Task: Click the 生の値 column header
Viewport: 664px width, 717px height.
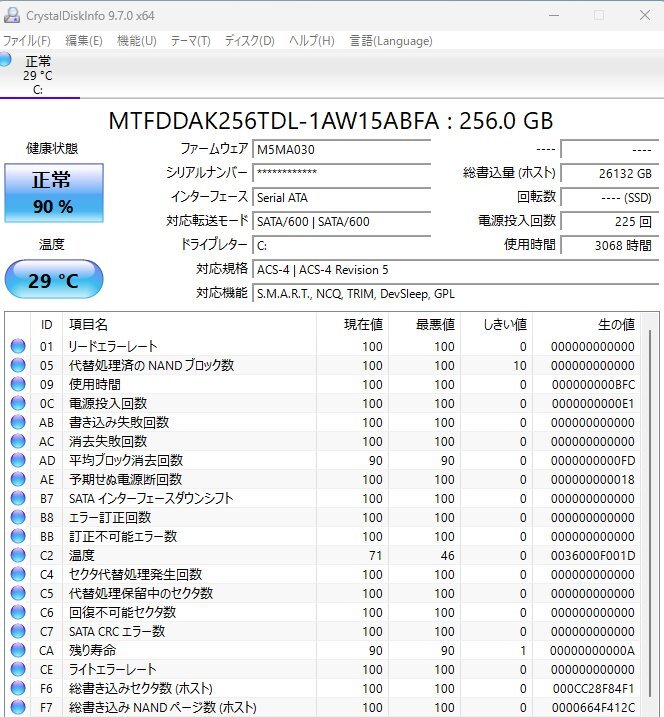Action: point(615,324)
